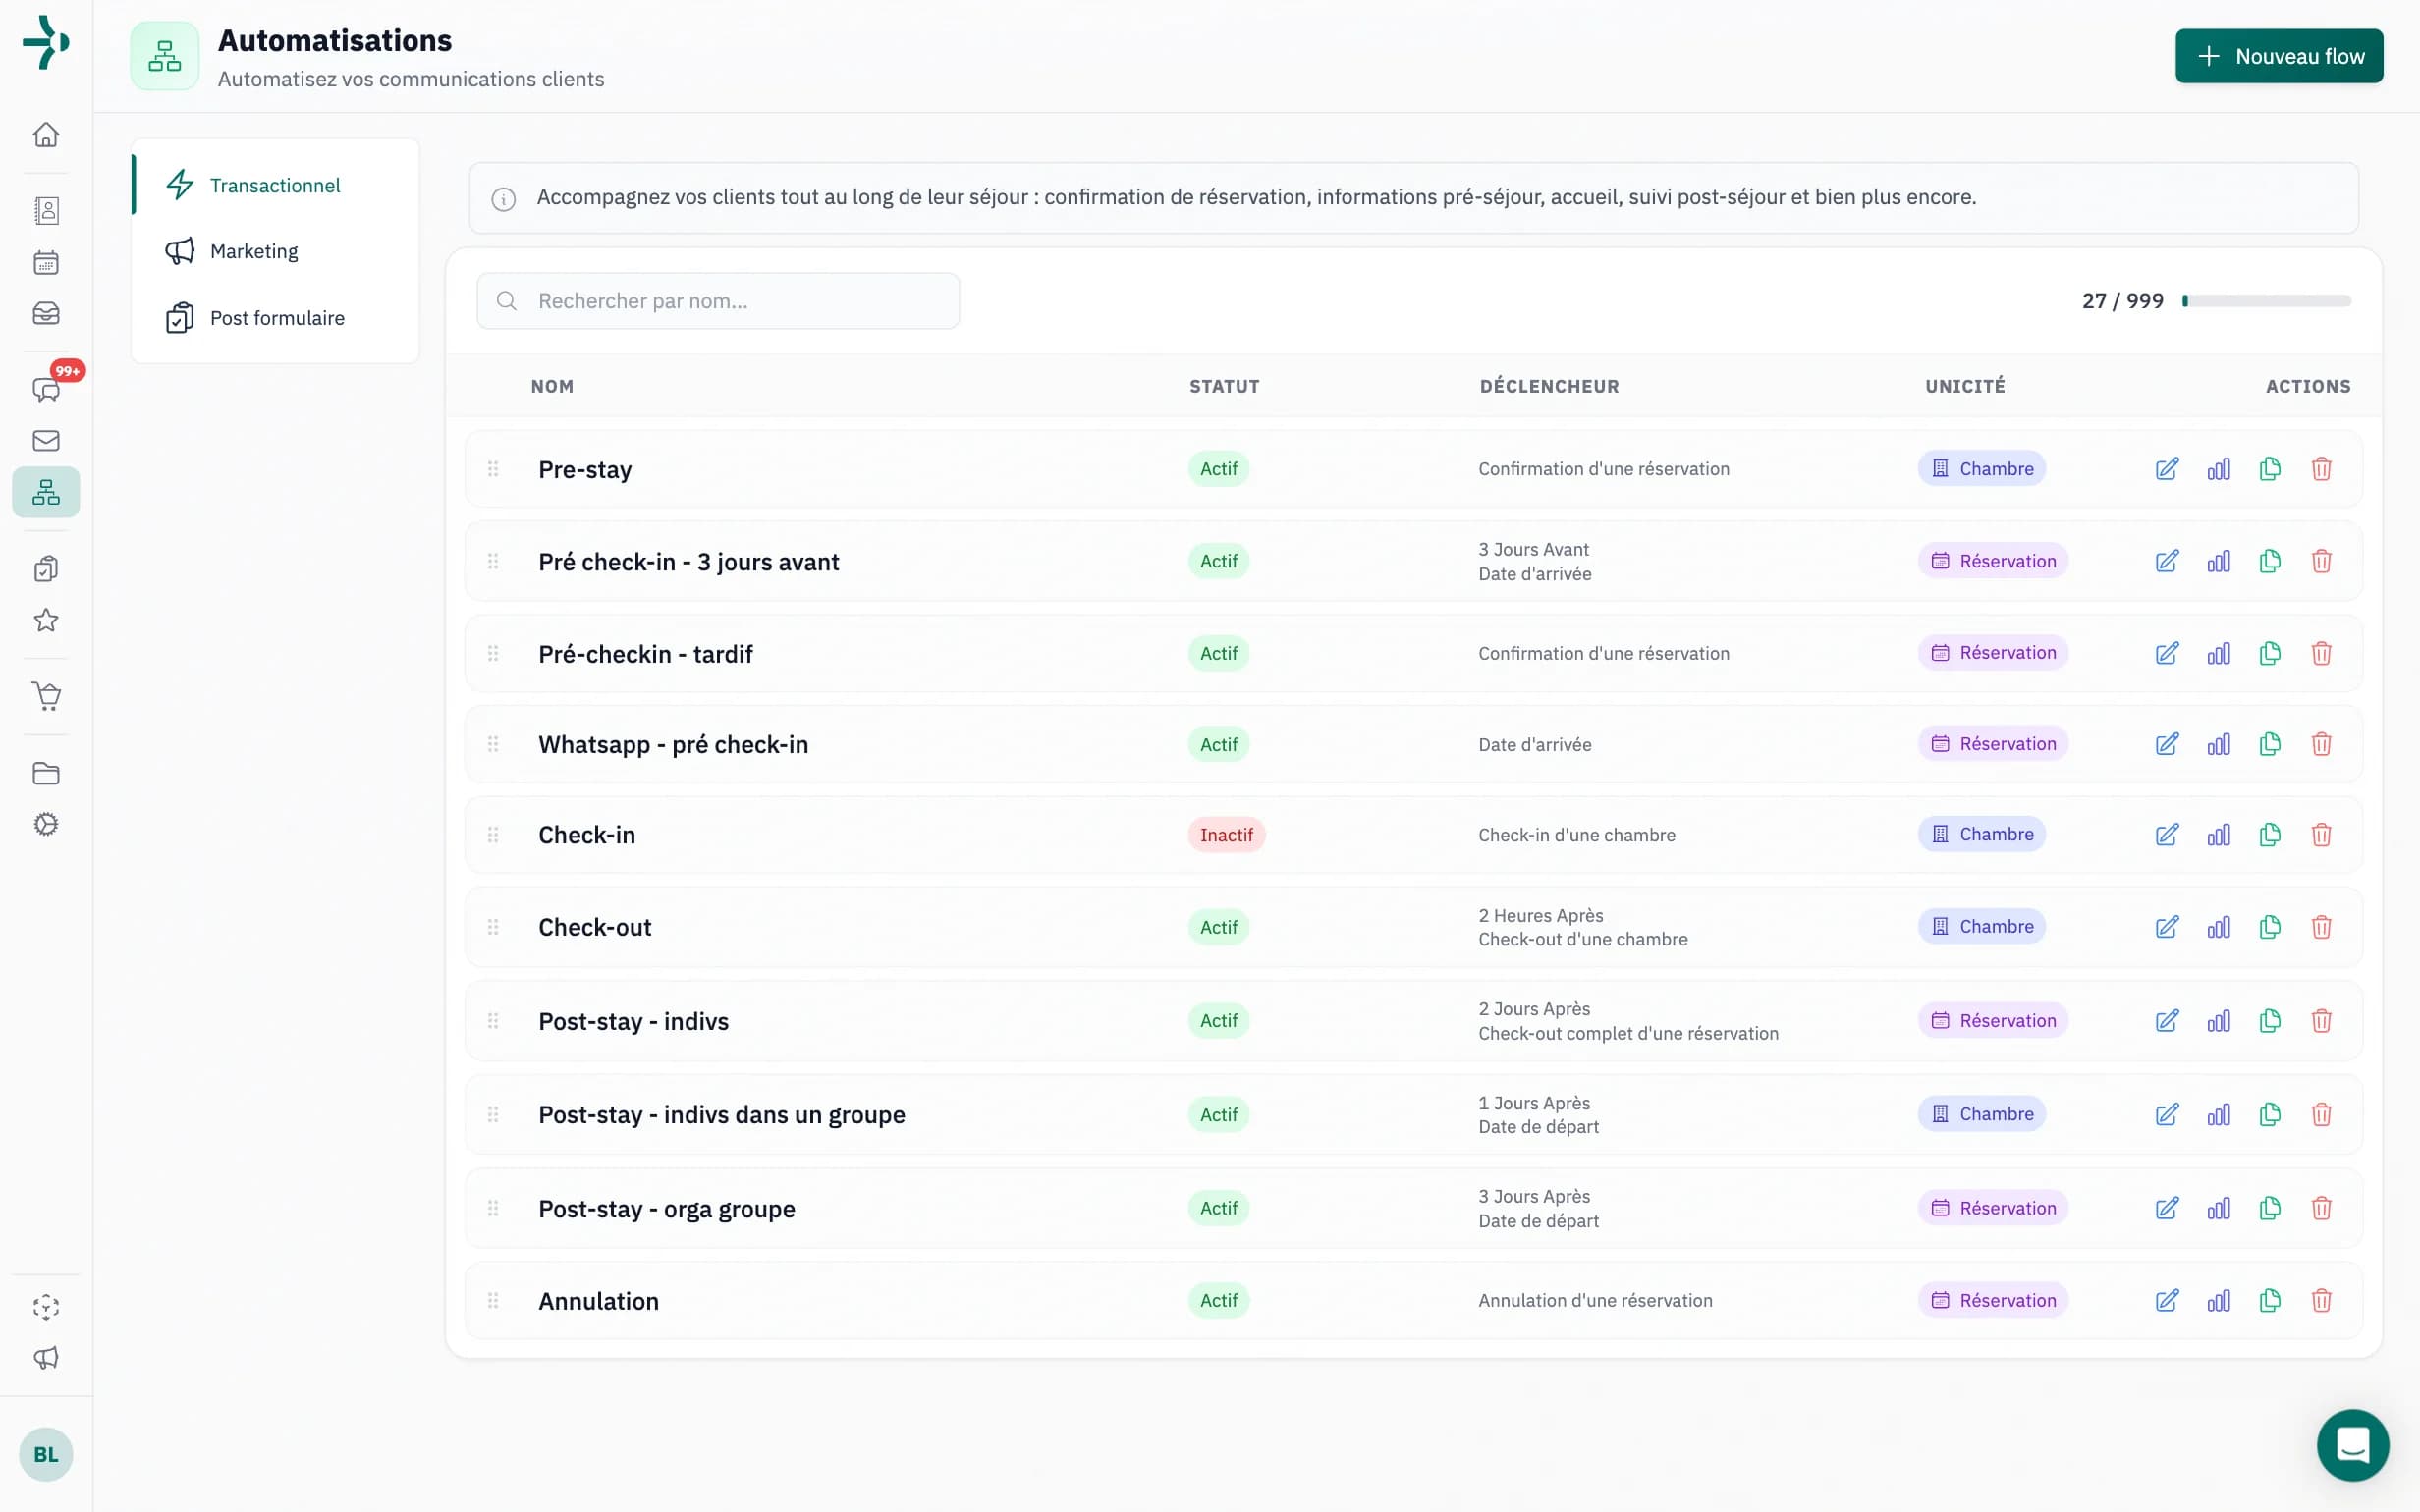Image resolution: width=2420 pixels, height=1512 pixels.
Task: Switch to the Marketing section
Action: pos(253,251)
